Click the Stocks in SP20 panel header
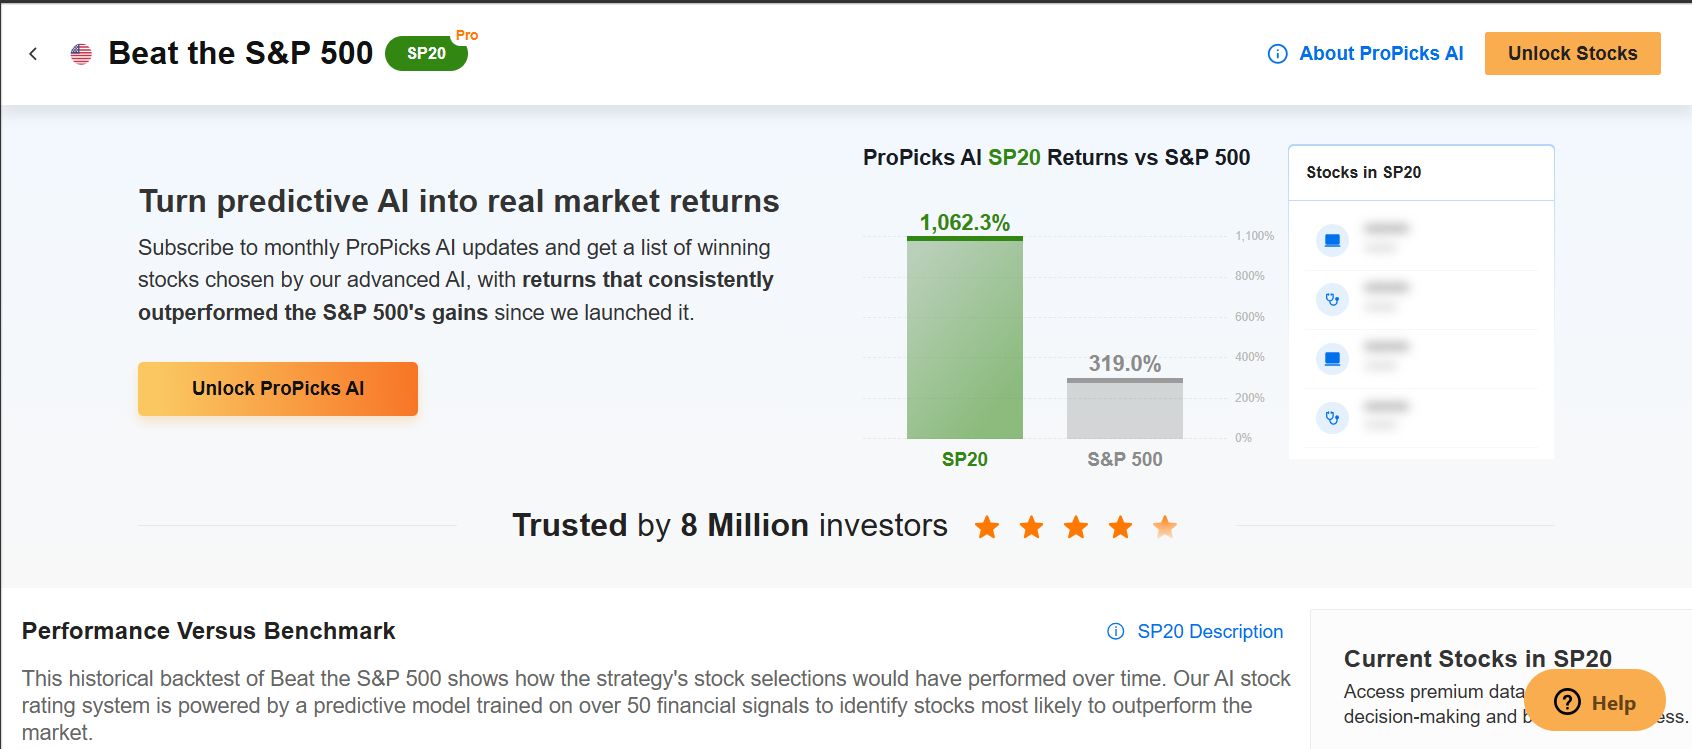Image resolution: width=1692 pixels, height=749 pixels. click(x=1362, y=172)
